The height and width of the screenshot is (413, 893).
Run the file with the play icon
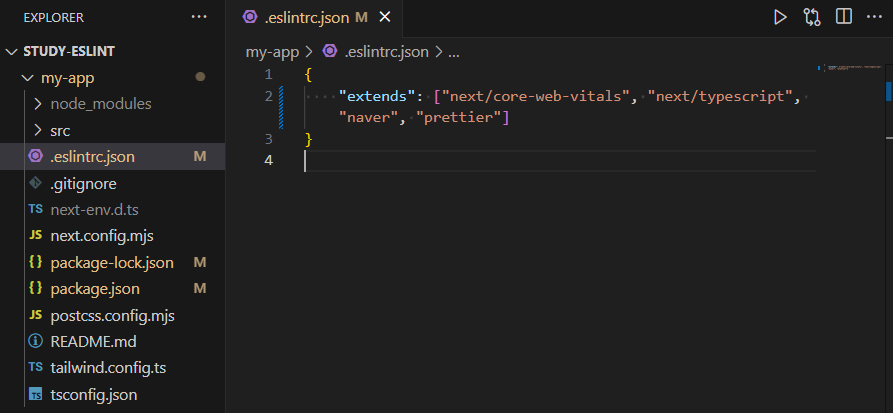pos(780,17)
